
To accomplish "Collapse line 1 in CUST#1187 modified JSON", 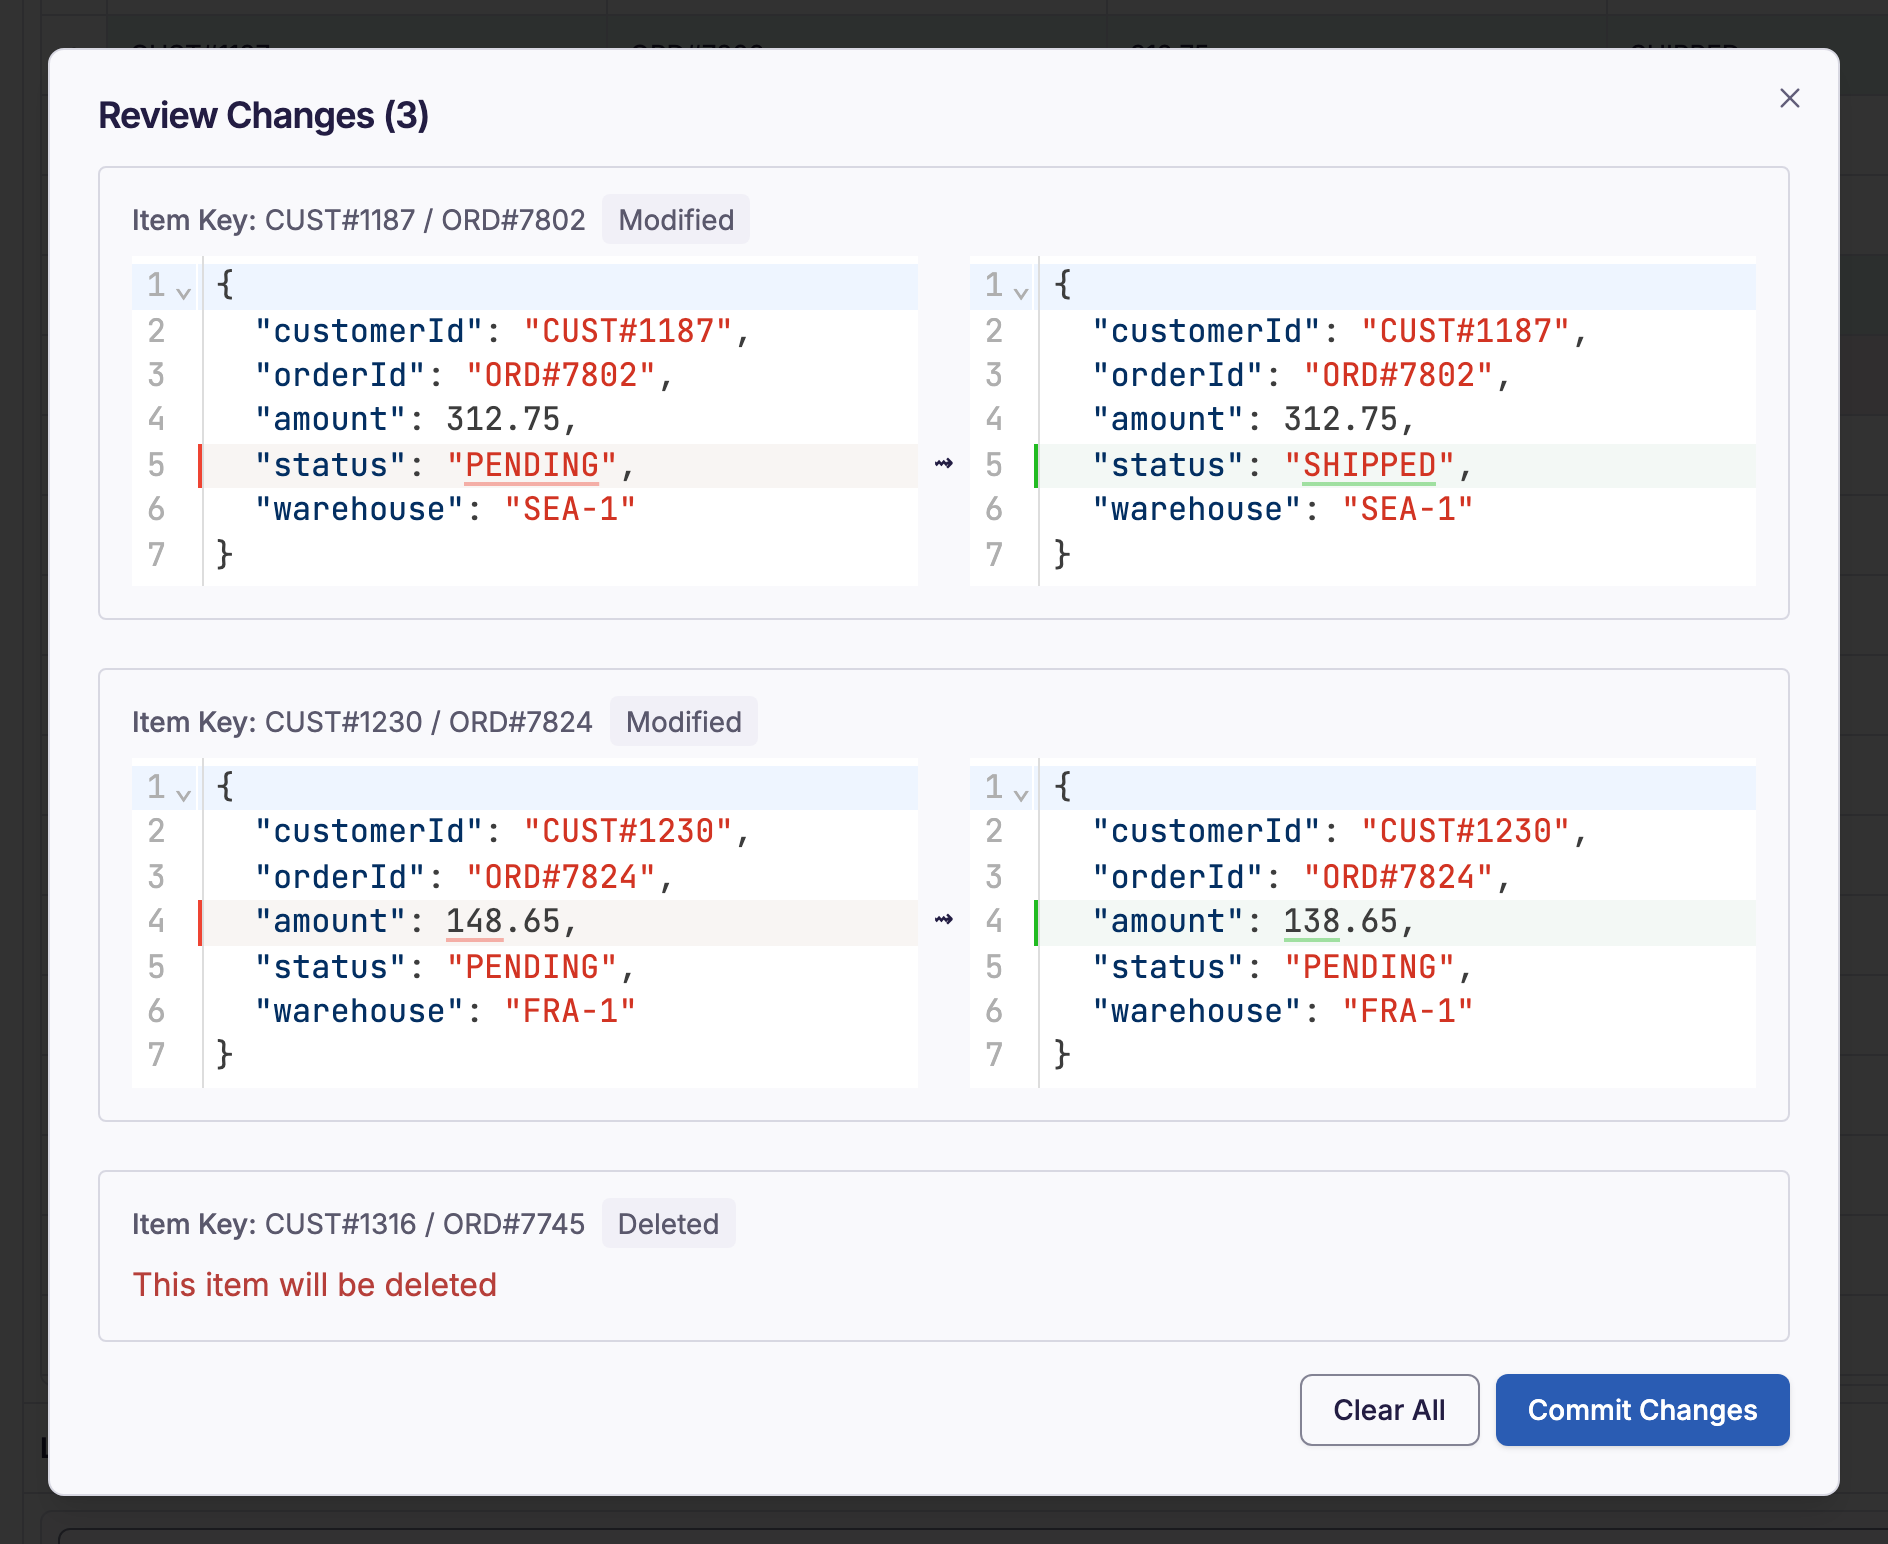I will (1021, 292).
